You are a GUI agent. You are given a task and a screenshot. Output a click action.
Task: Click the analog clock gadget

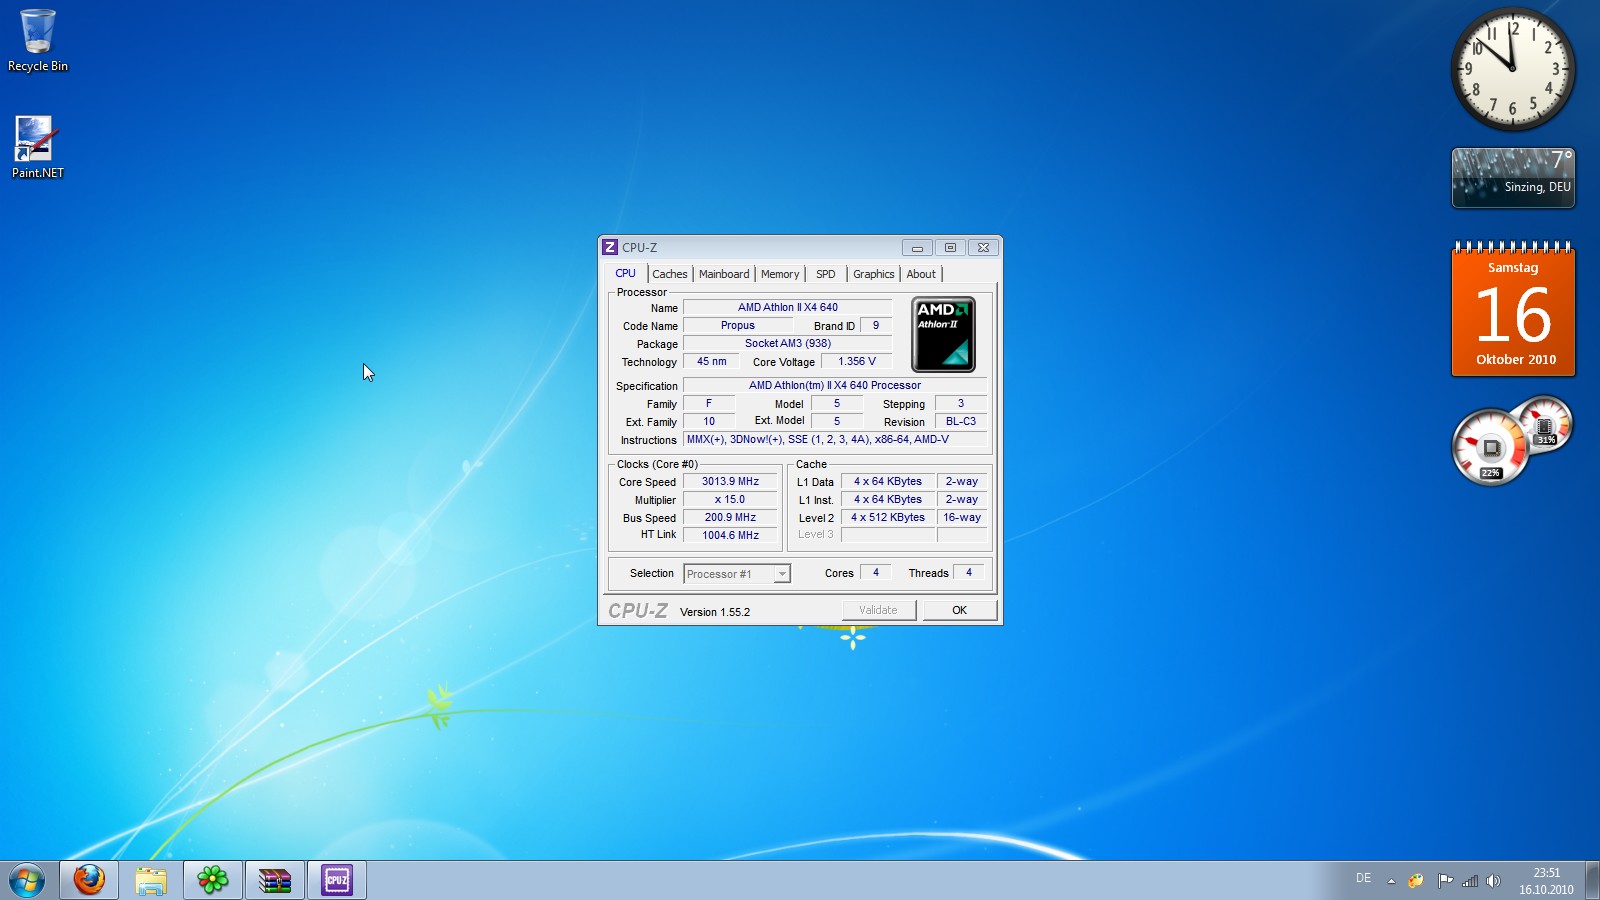pyautogui.click(x=1513, y=69)
